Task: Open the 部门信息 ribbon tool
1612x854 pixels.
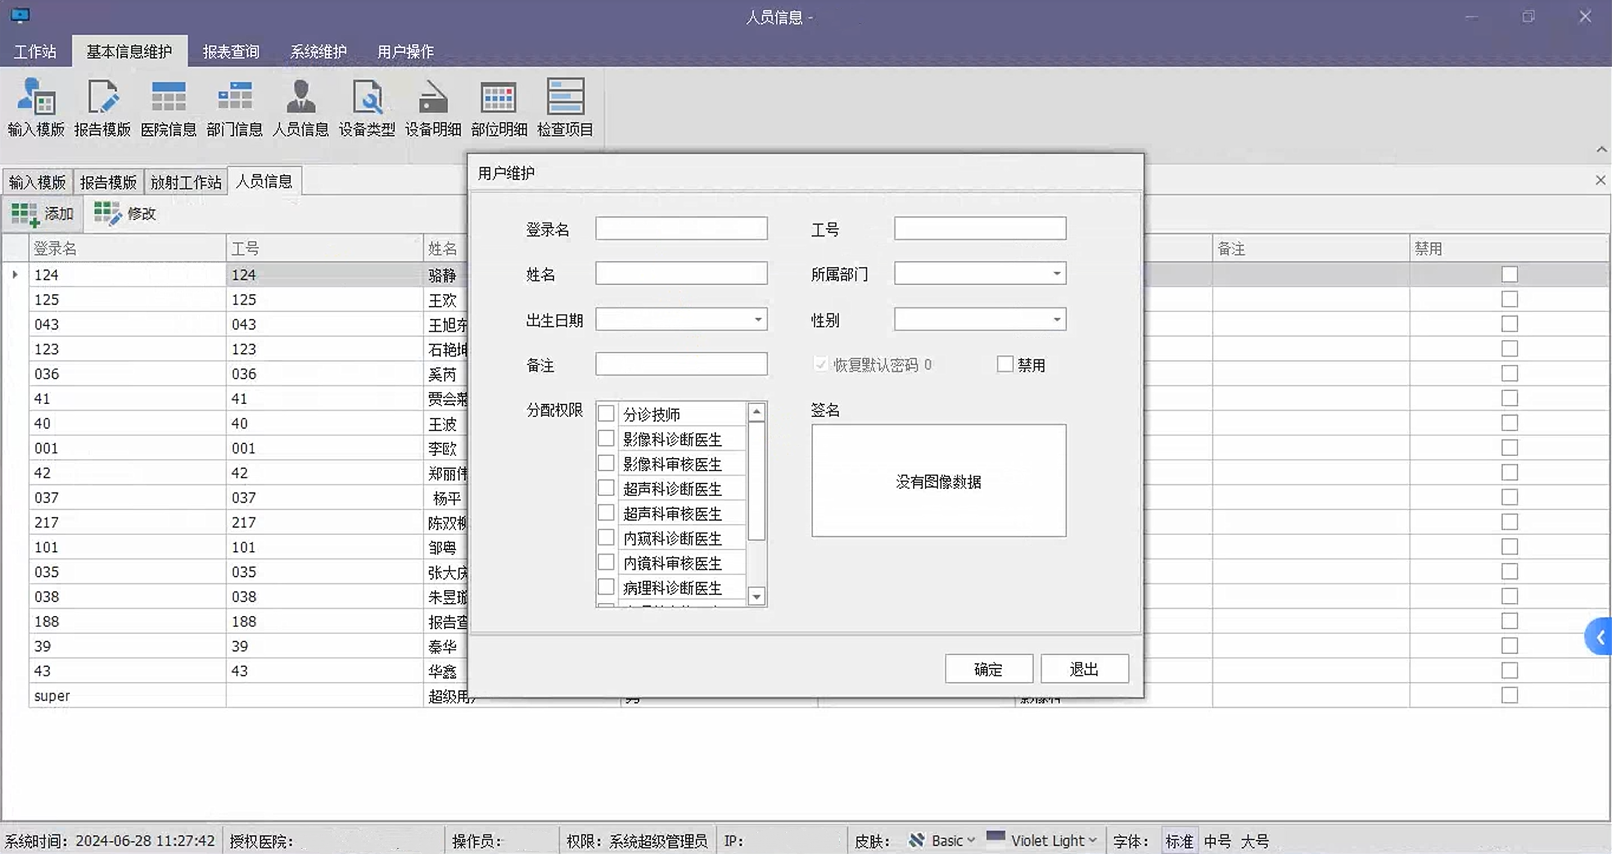Action: click(x=234, y=108)
